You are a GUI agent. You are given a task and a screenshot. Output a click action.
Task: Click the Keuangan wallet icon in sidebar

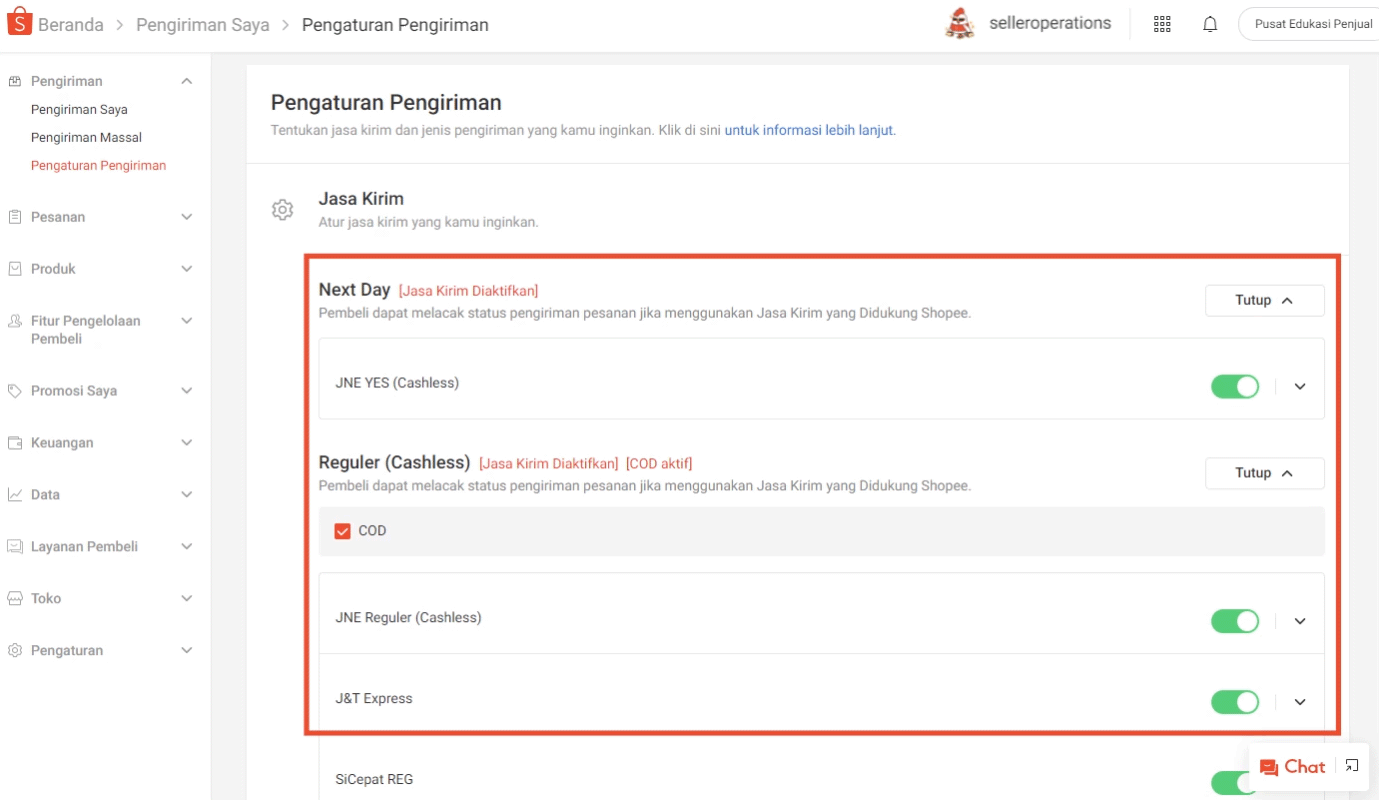(x=15, y=443)
